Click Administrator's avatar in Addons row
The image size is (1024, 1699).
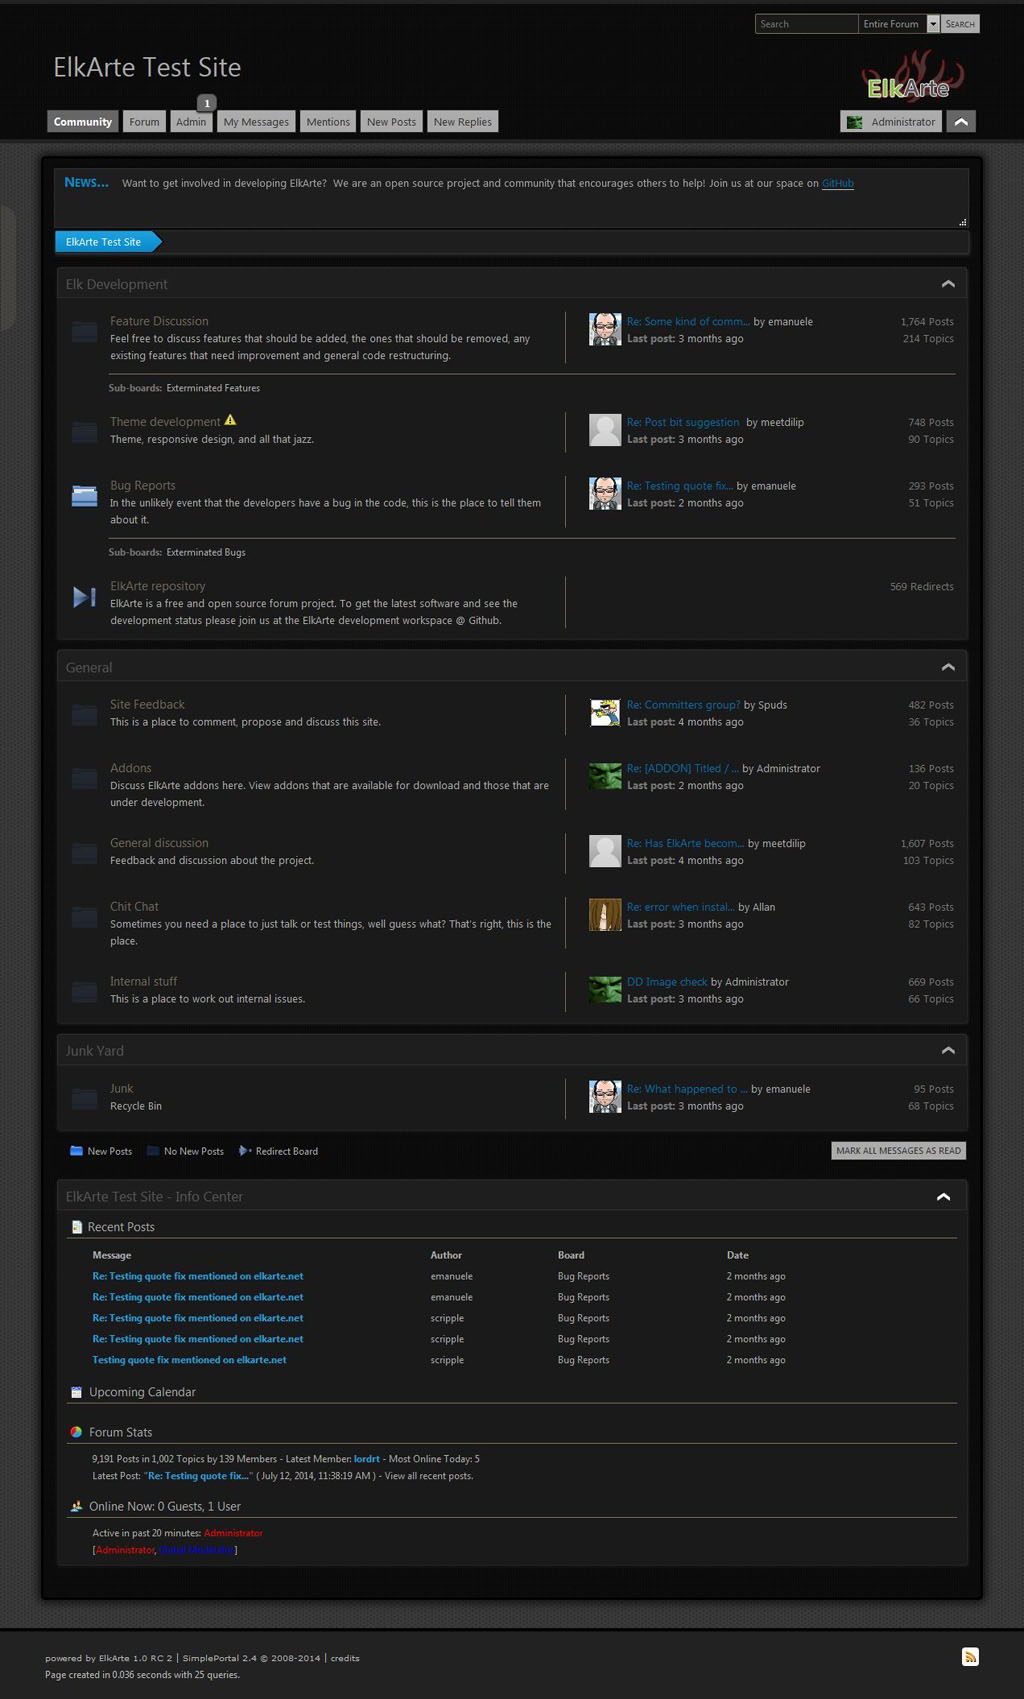[605, 776]
